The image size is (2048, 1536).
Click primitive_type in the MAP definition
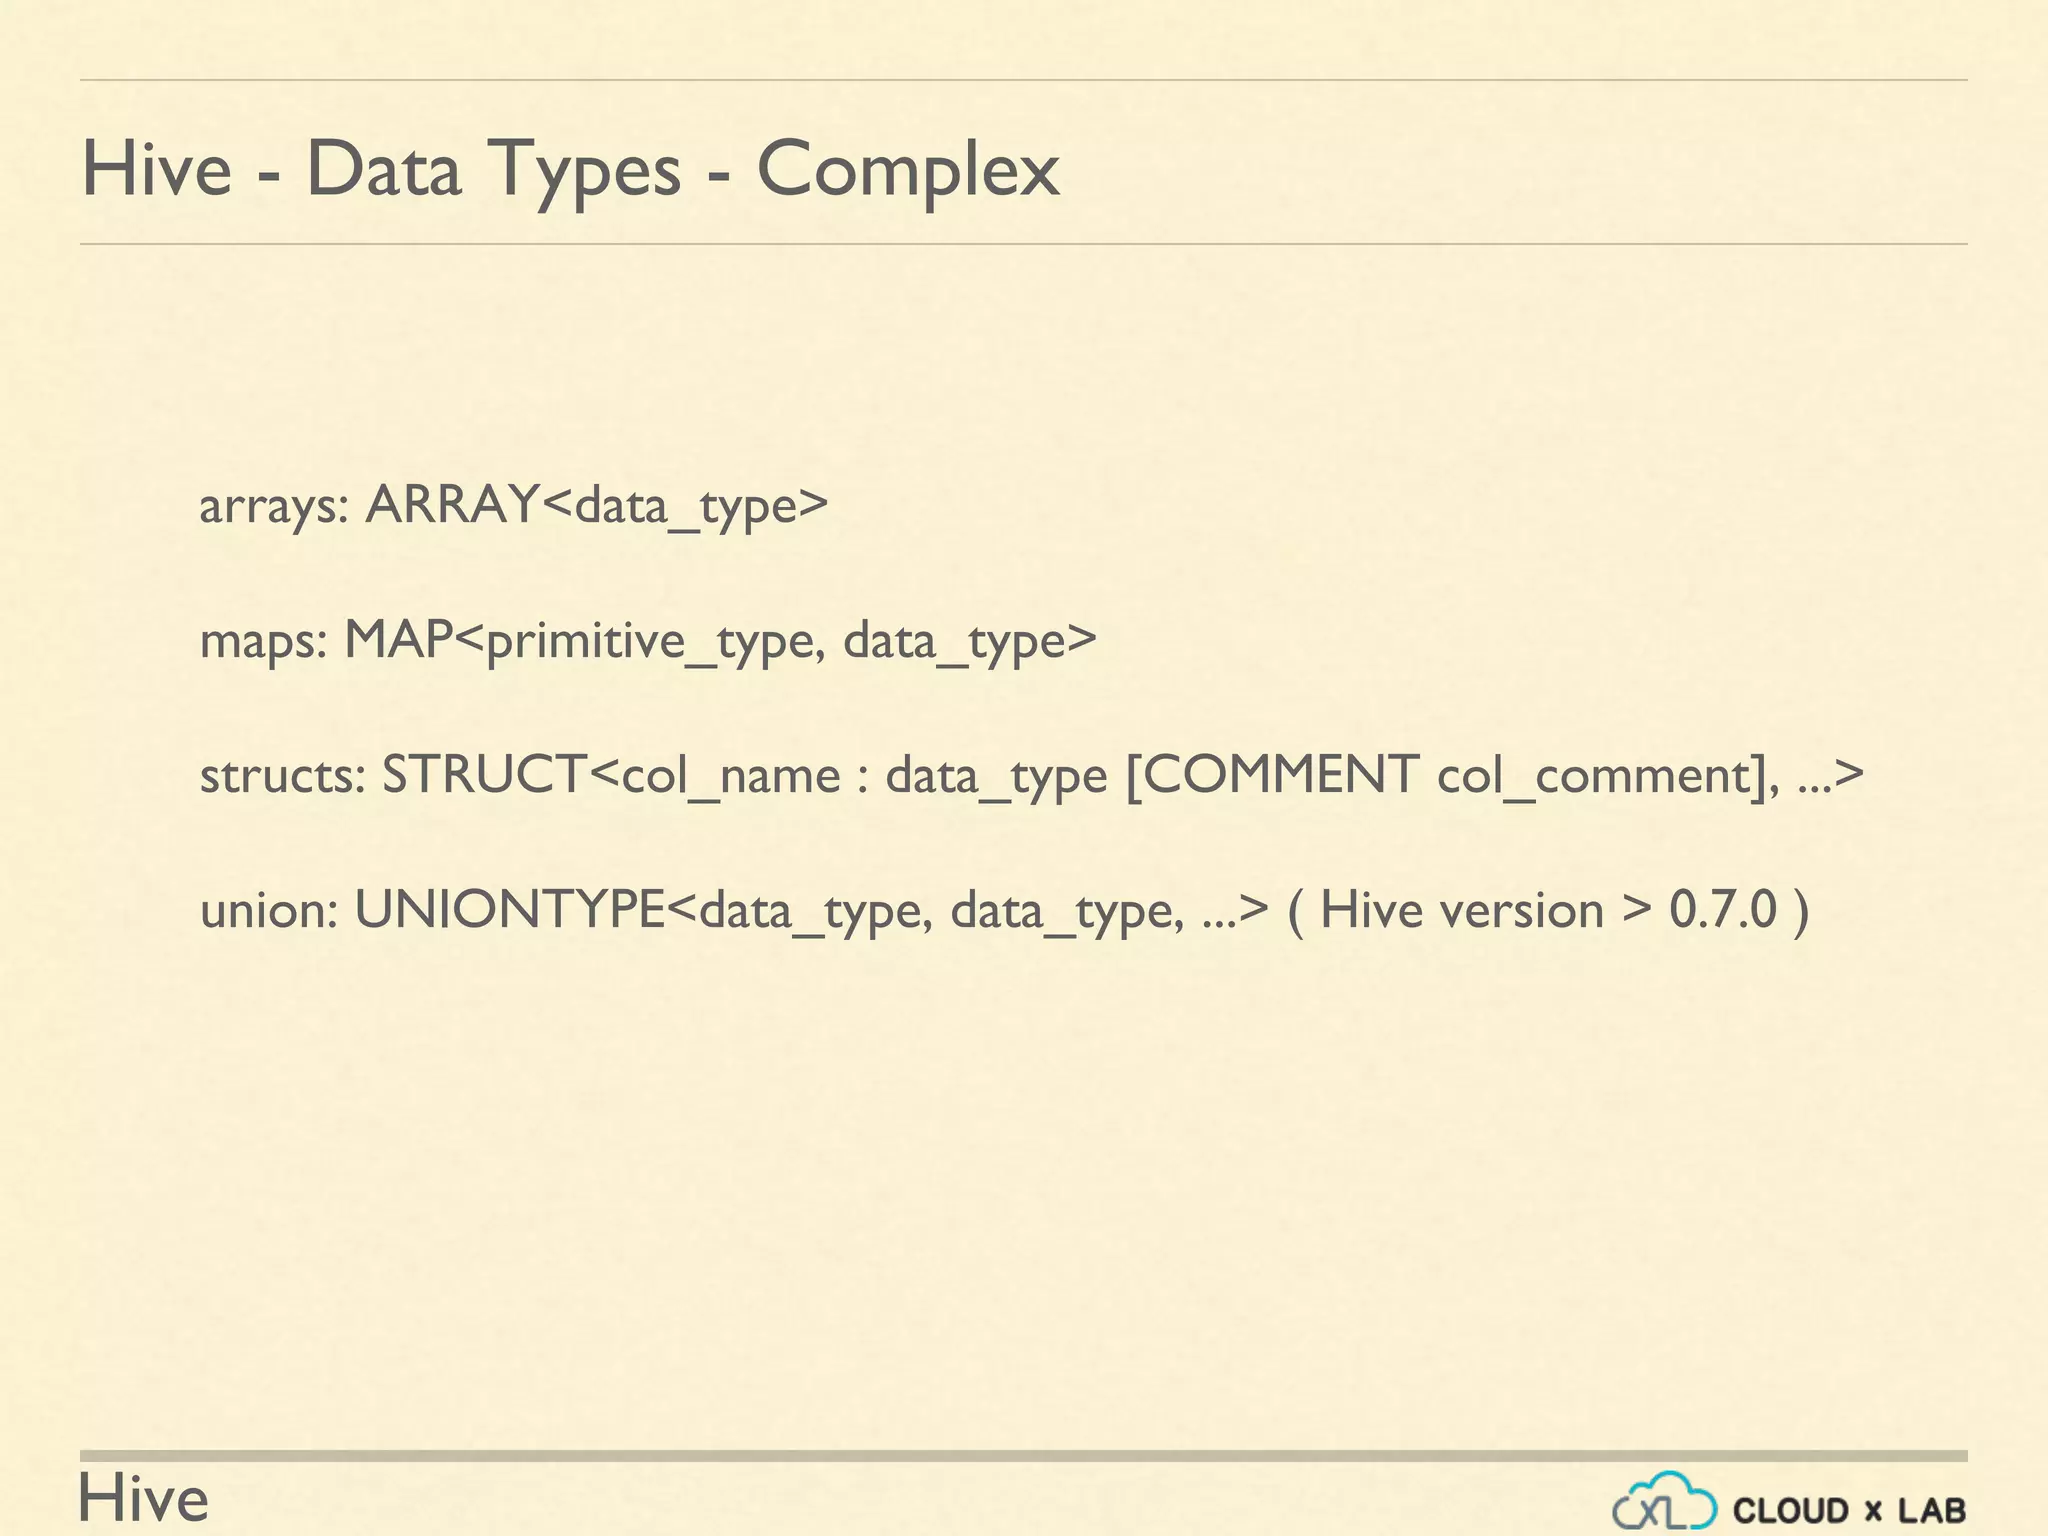(x=655, y=641)
